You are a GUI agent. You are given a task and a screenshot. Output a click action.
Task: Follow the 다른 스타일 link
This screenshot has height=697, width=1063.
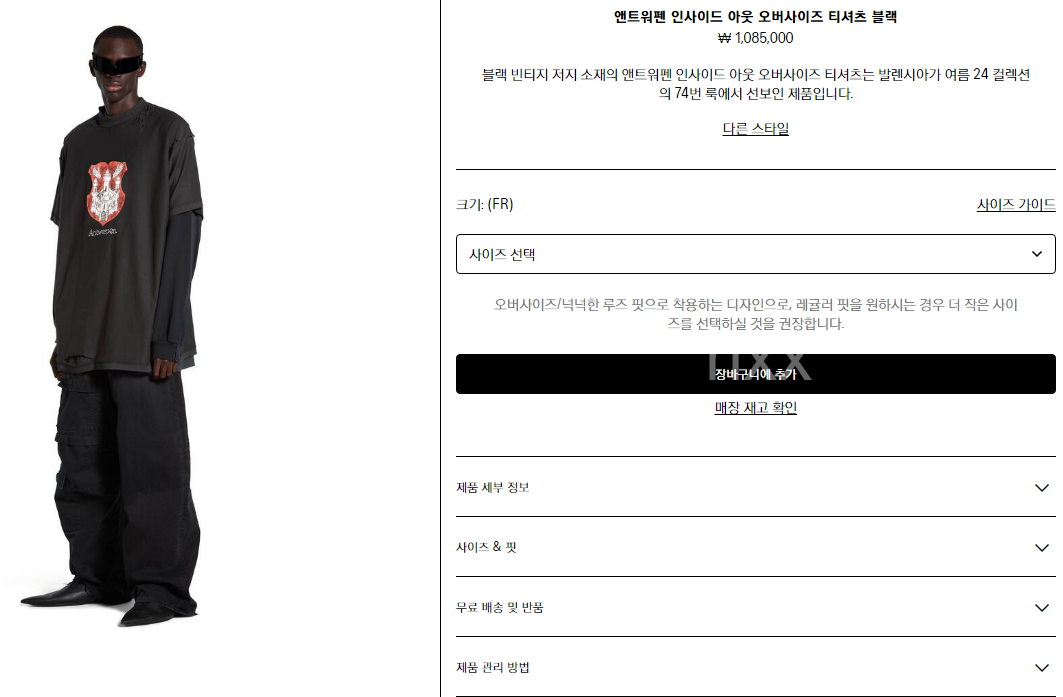coord(755,128)
